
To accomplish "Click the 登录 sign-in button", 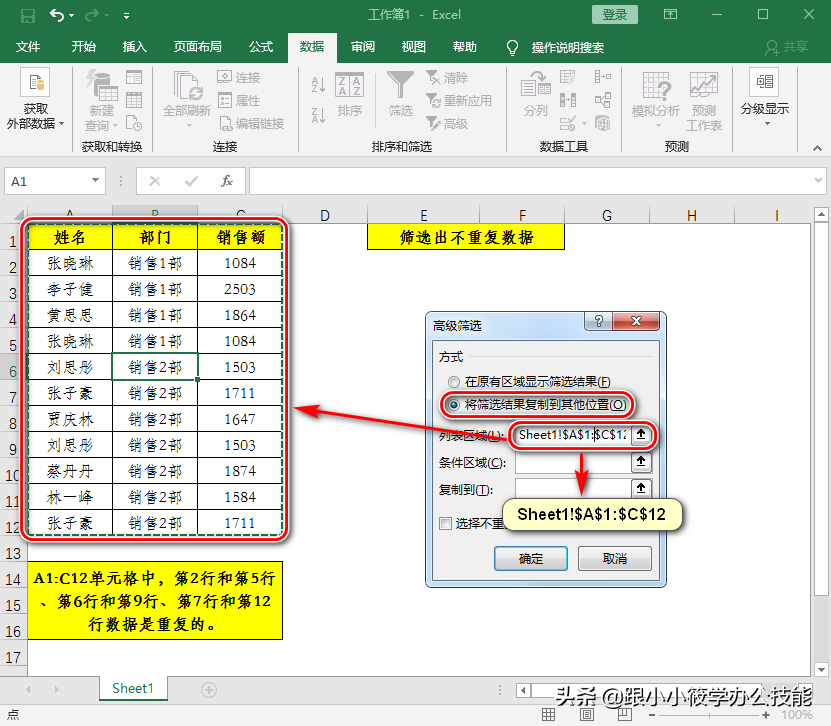I will point(615,14).
